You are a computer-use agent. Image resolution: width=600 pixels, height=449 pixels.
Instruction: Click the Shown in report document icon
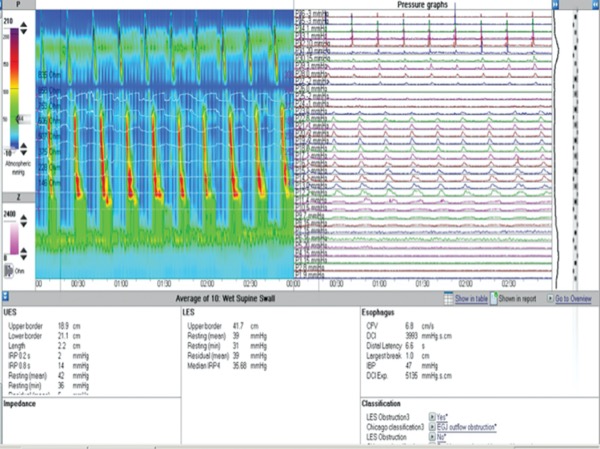click(x=494, y=298)
